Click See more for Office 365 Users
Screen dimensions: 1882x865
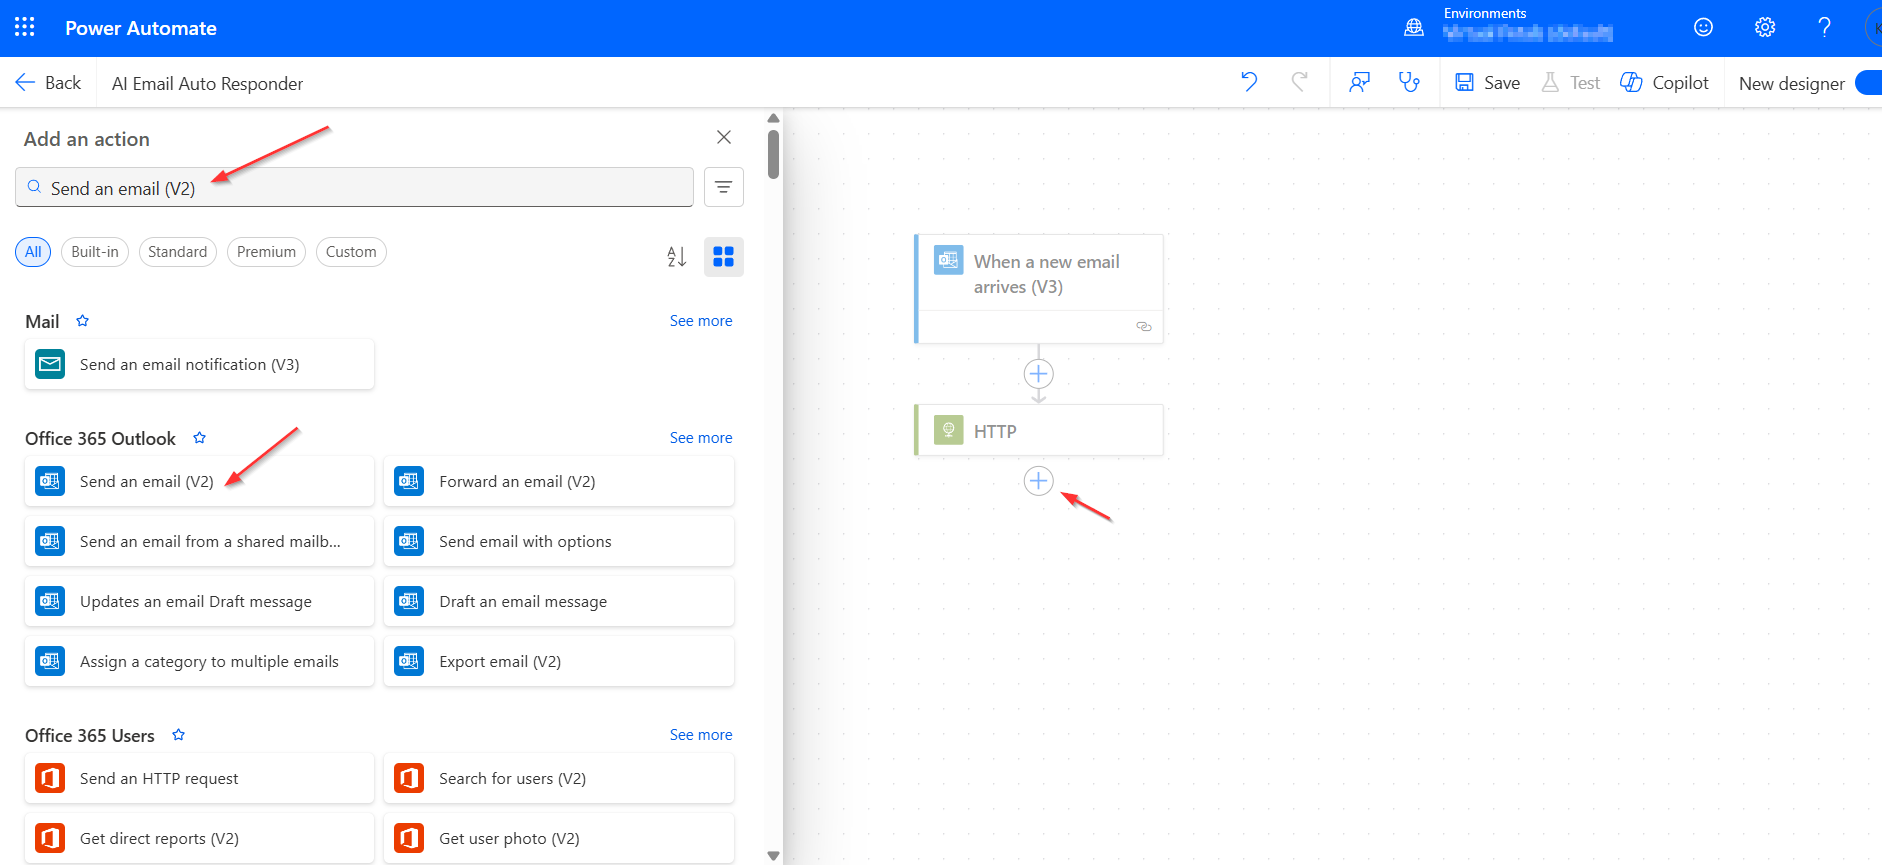pyautogui.click(x=701, y=735)
